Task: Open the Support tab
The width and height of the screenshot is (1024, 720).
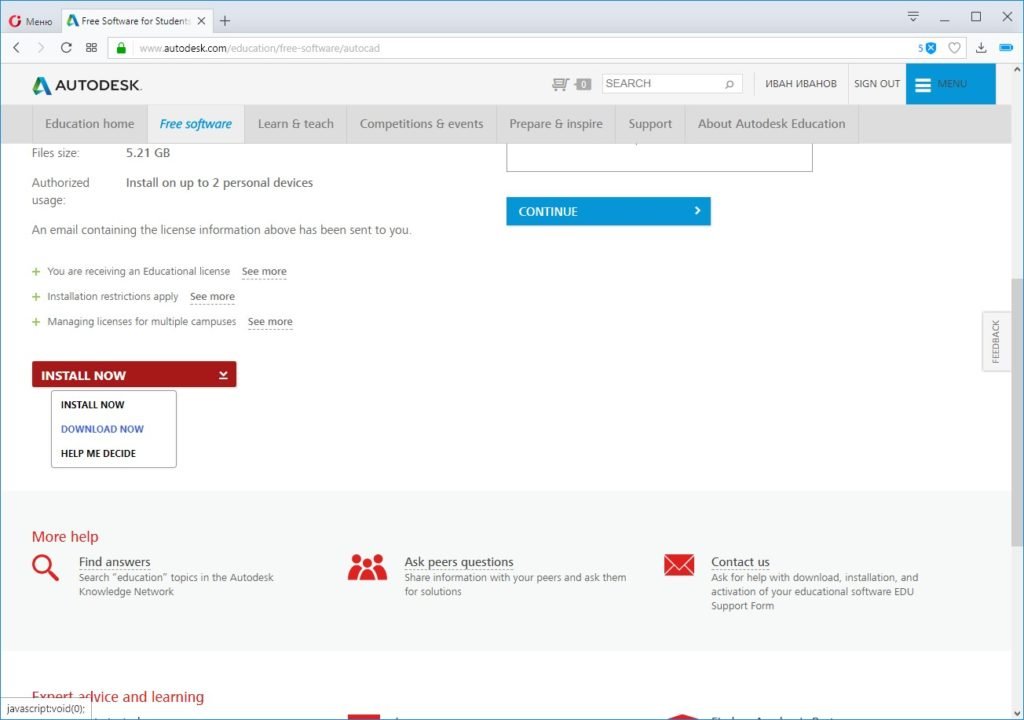Action: [x=650, y=123]
